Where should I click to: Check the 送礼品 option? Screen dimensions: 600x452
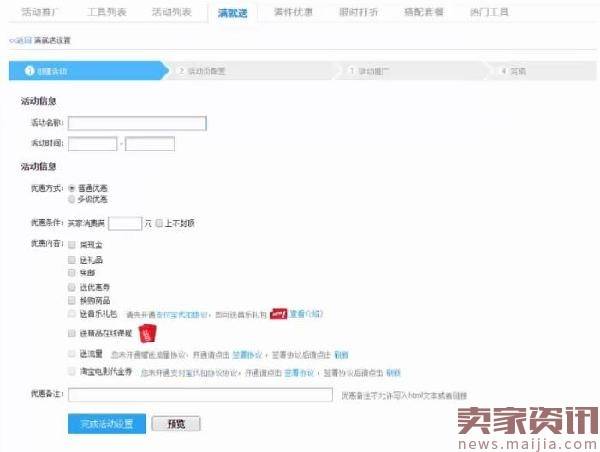[72, 260]
